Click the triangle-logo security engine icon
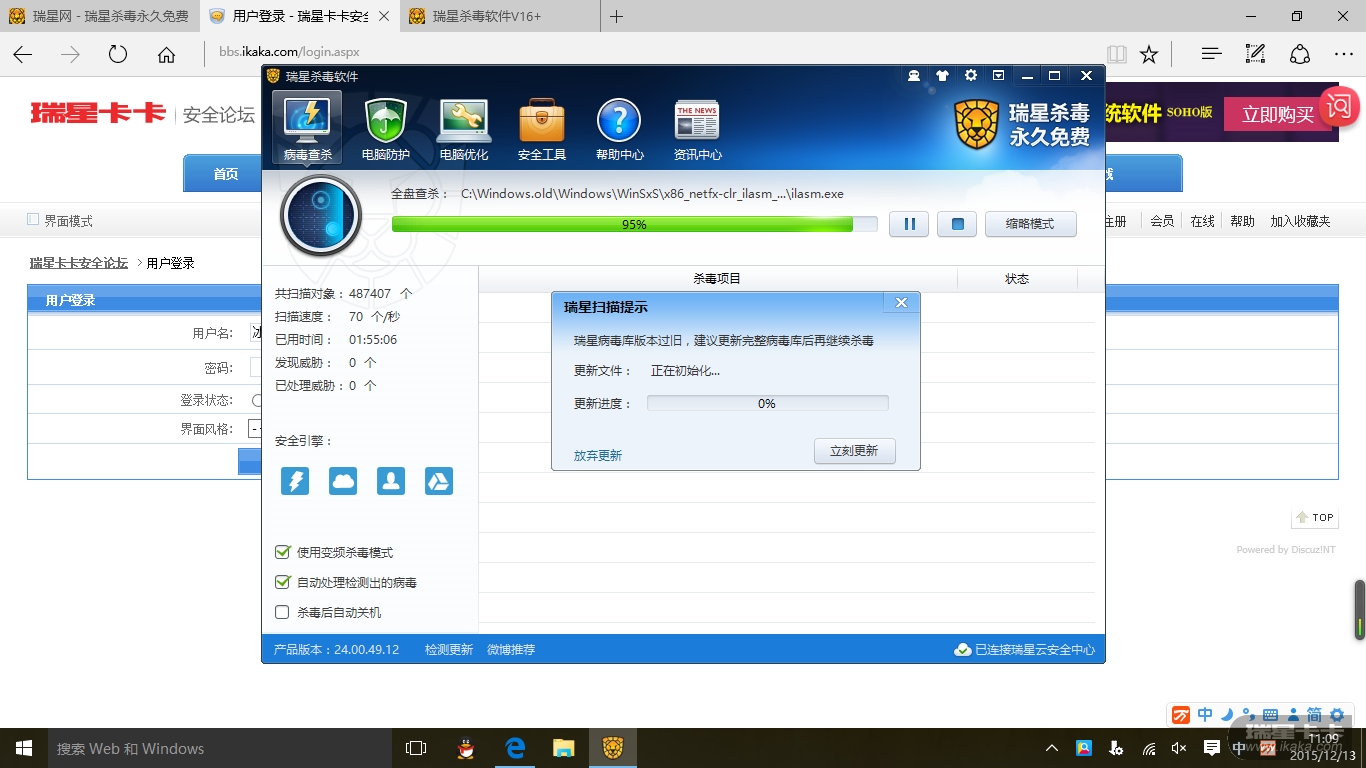 click(x=439, y=481)
